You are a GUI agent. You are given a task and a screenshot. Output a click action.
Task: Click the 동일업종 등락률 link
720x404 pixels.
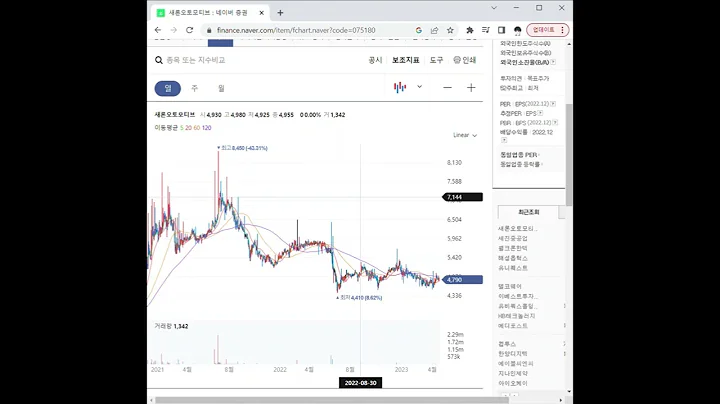click(521, 164)
